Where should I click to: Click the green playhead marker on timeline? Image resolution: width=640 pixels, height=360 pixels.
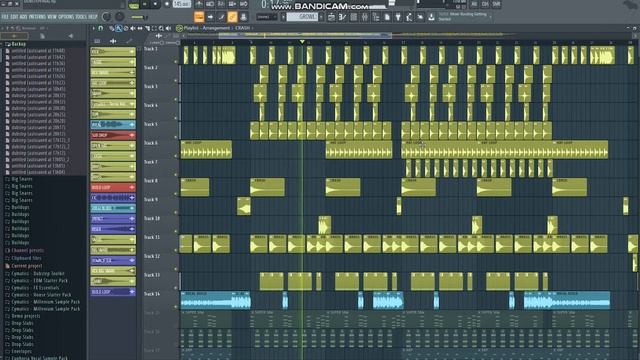[302, 42]
